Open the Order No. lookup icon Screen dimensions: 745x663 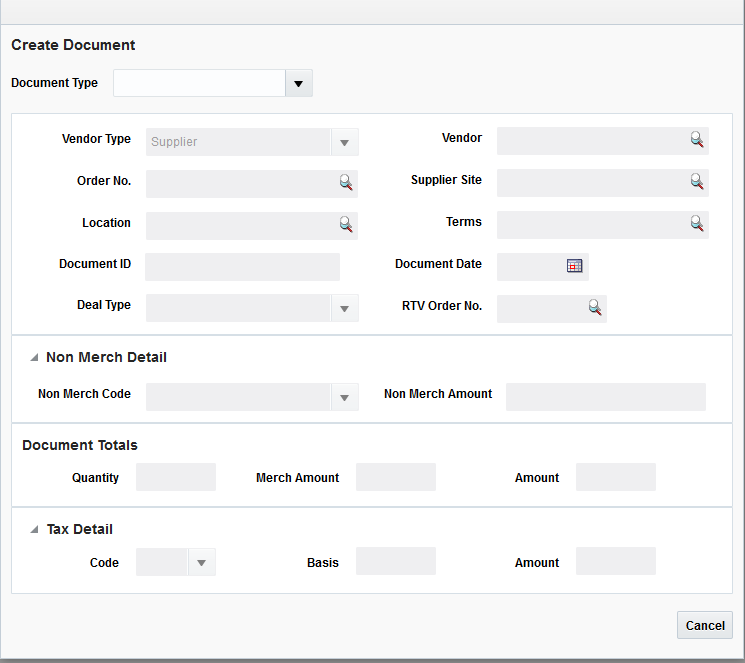tap(346, 183)
